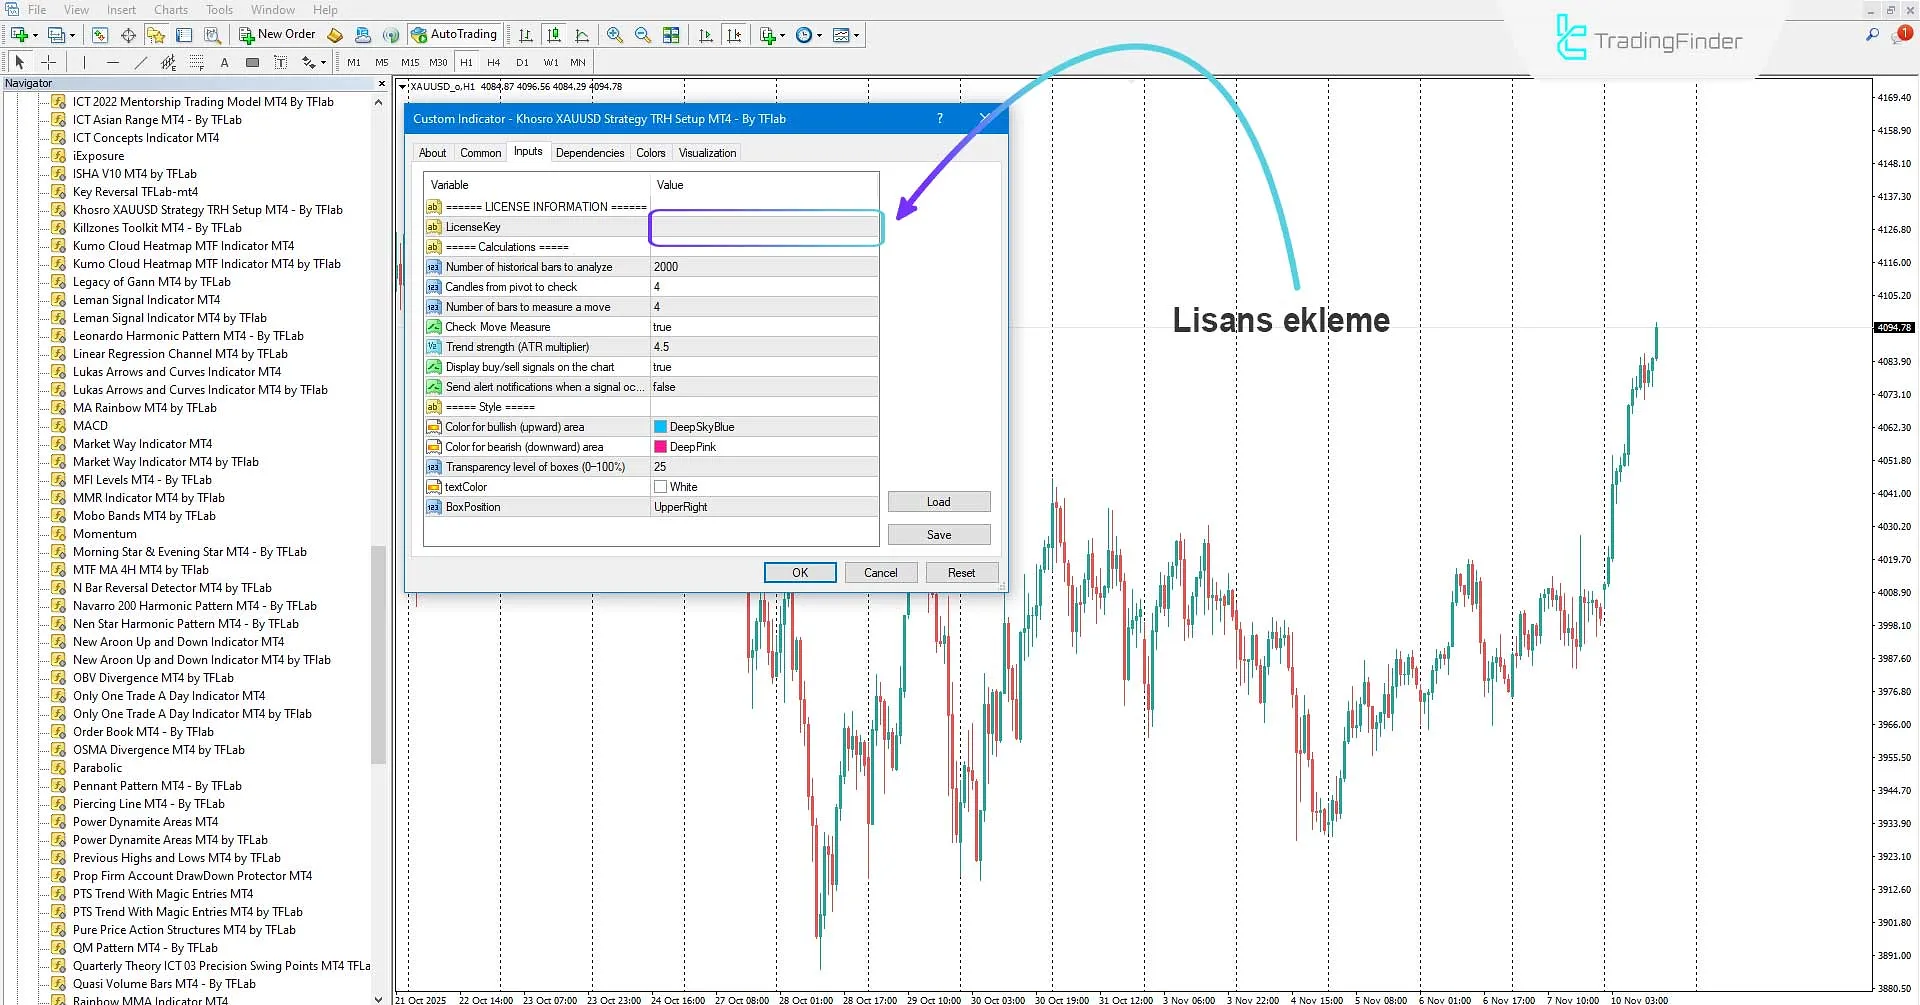Select the Fibonacci retracement tool
The image size is (1920, 1005).
pos(196,62)
